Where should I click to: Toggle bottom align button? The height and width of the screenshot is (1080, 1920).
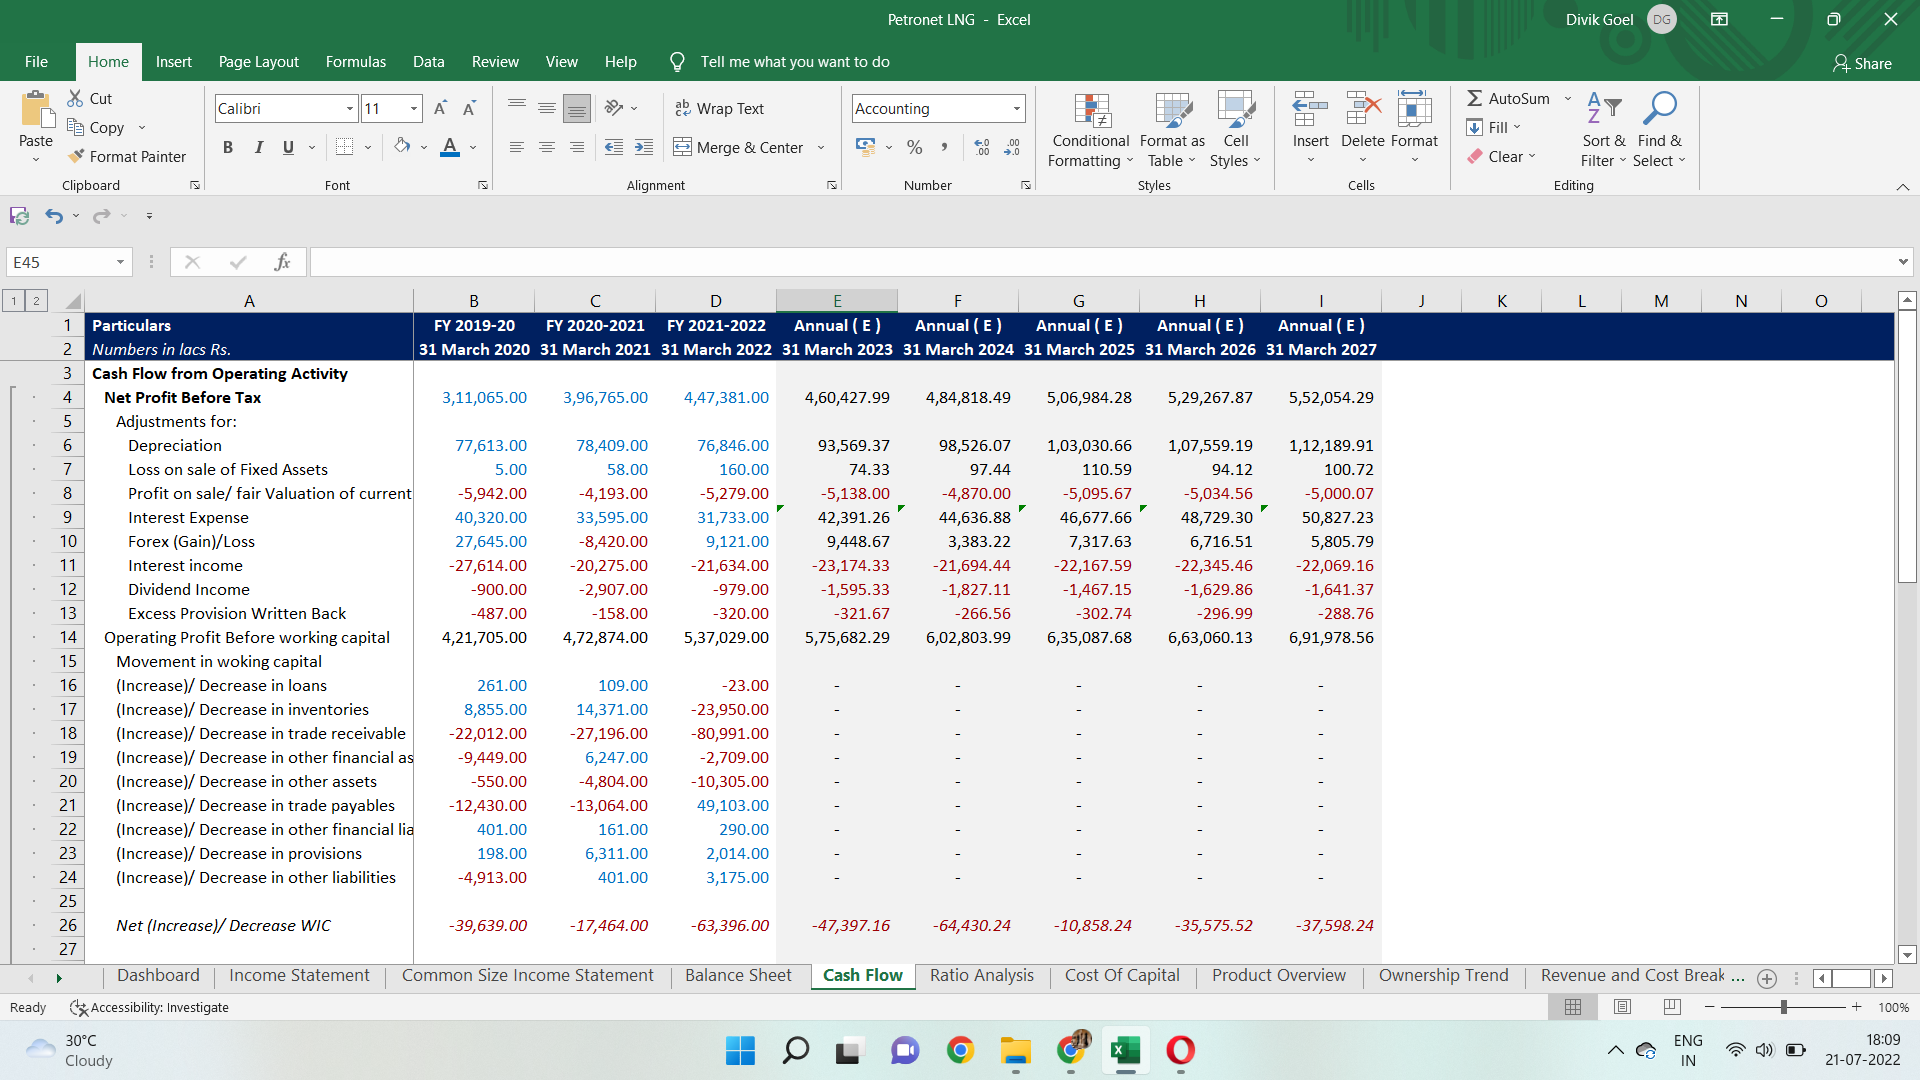point(577,108)
